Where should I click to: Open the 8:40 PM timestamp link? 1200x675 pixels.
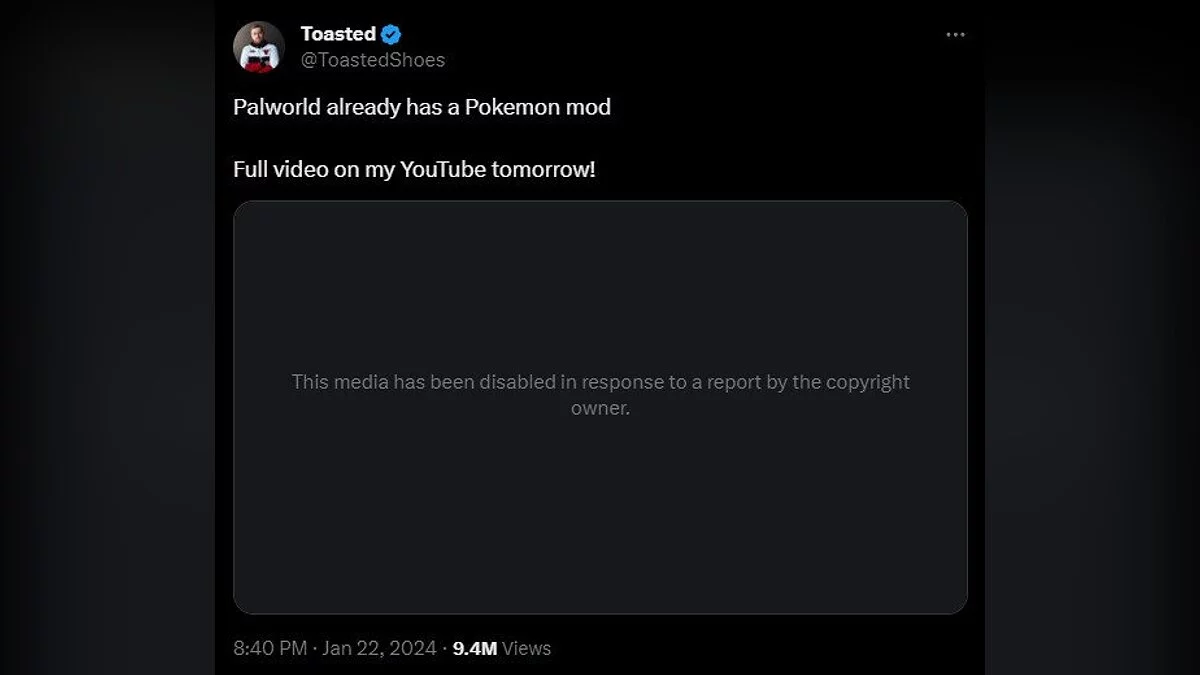269,648
